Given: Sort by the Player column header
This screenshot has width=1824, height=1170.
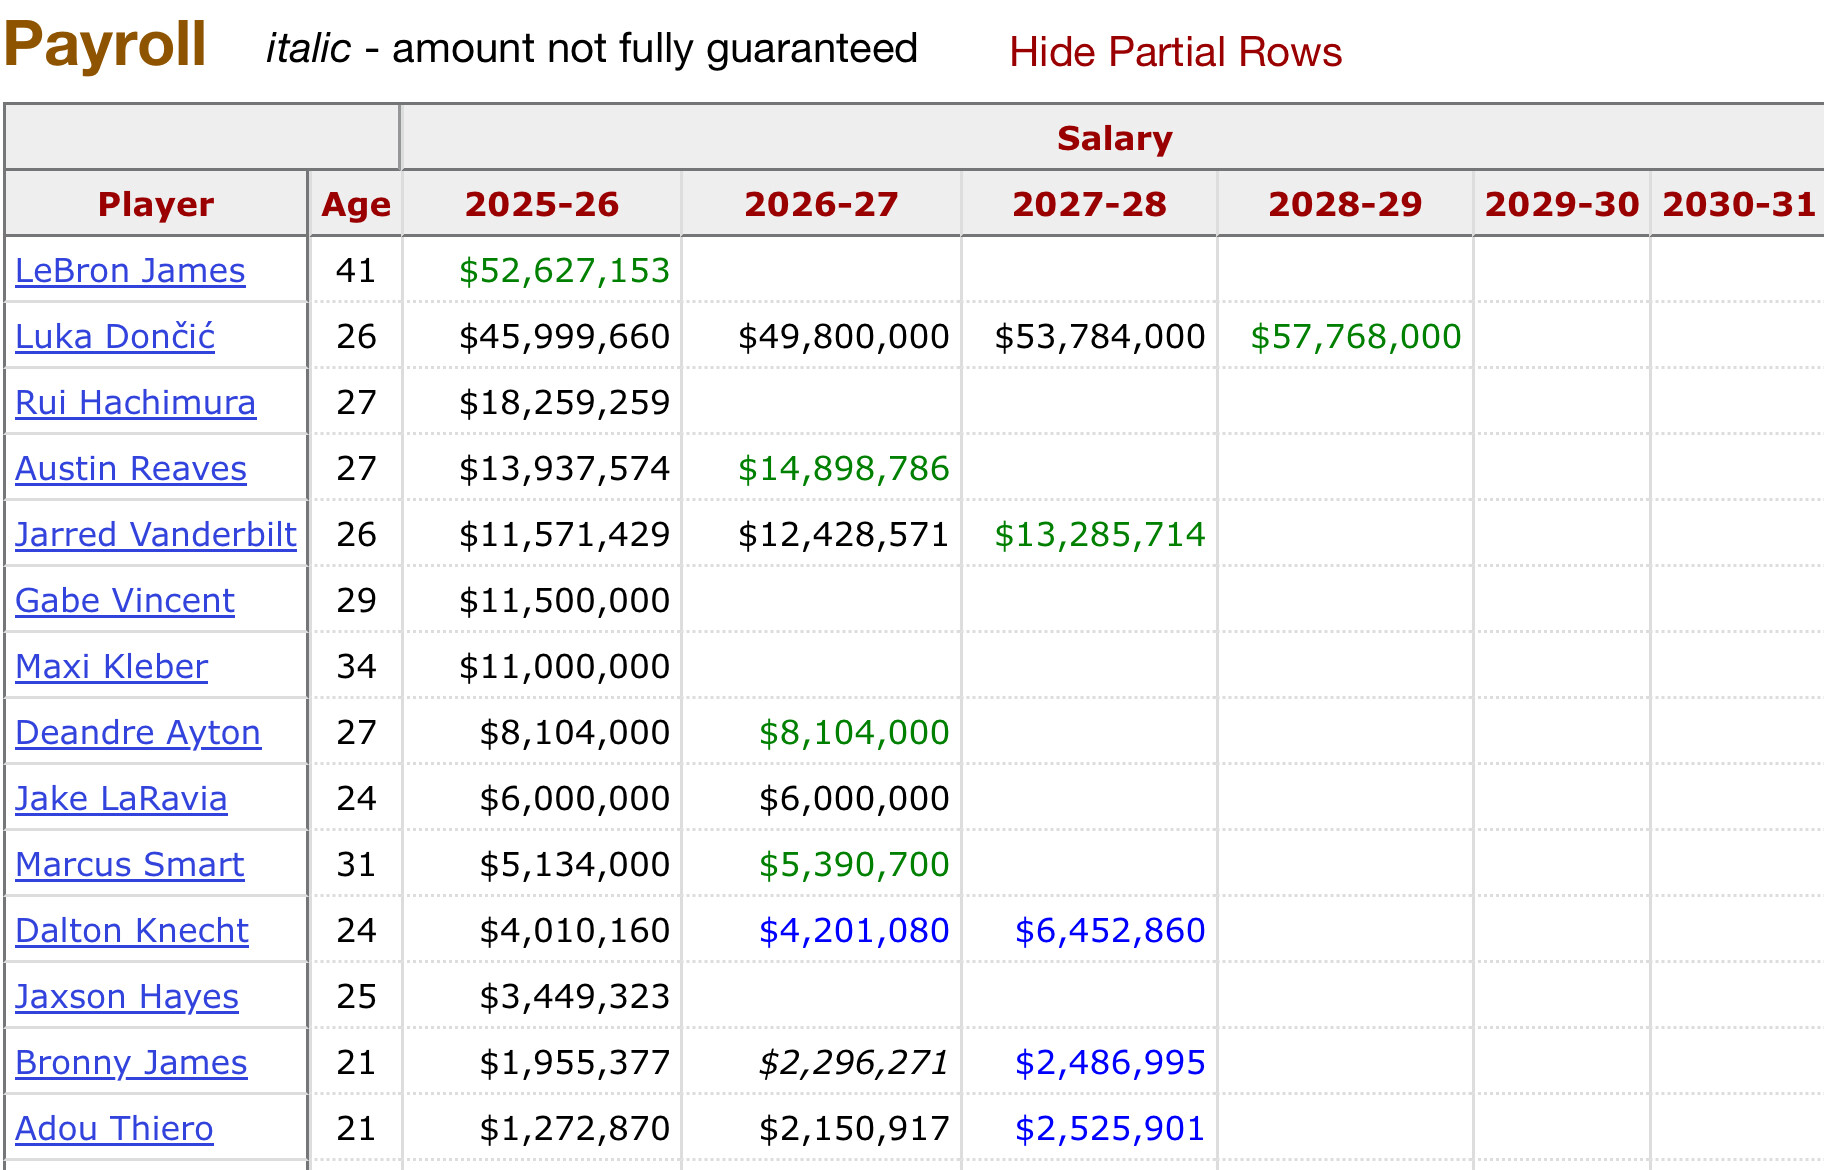Looking at the screenshot, I should (x=156, y=204).
